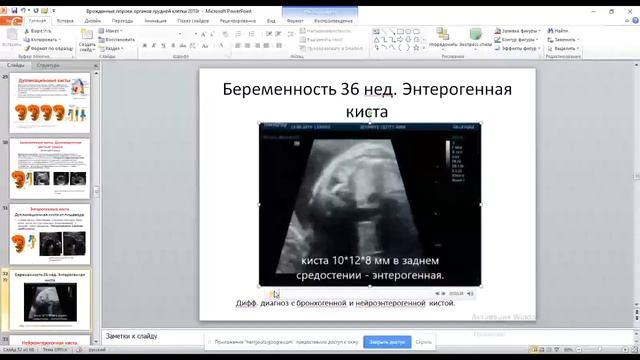Undo the last action
640x360 pixels.
click(23, 11)
